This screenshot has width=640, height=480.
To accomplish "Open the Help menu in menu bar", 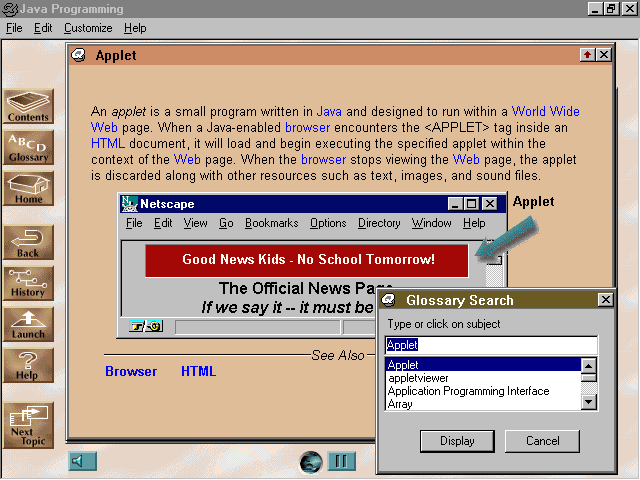I will 135,28.
